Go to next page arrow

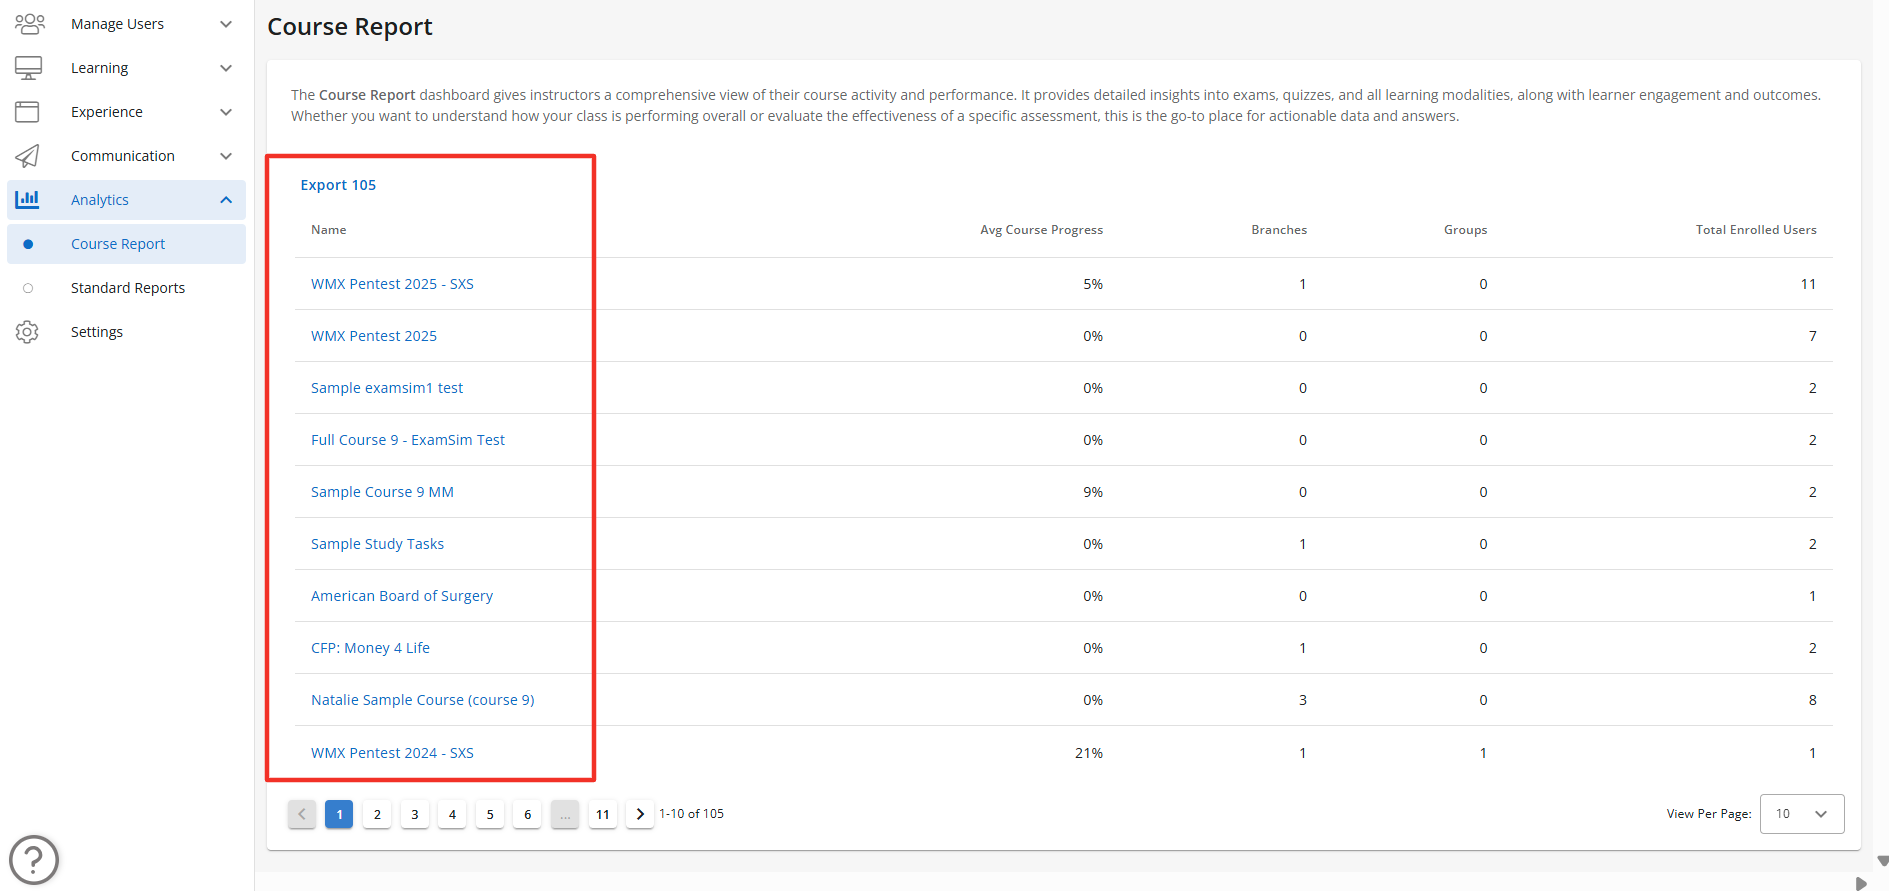pos(640,814)
